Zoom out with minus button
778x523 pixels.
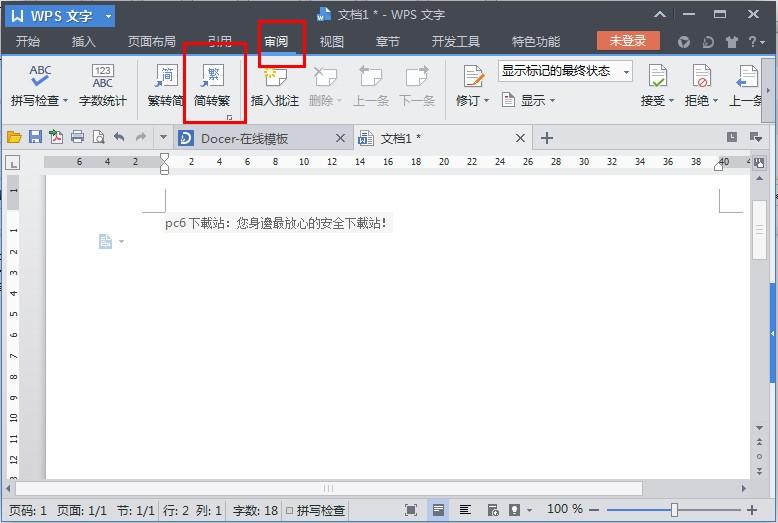pyautogui.click(x=594, y=510)
